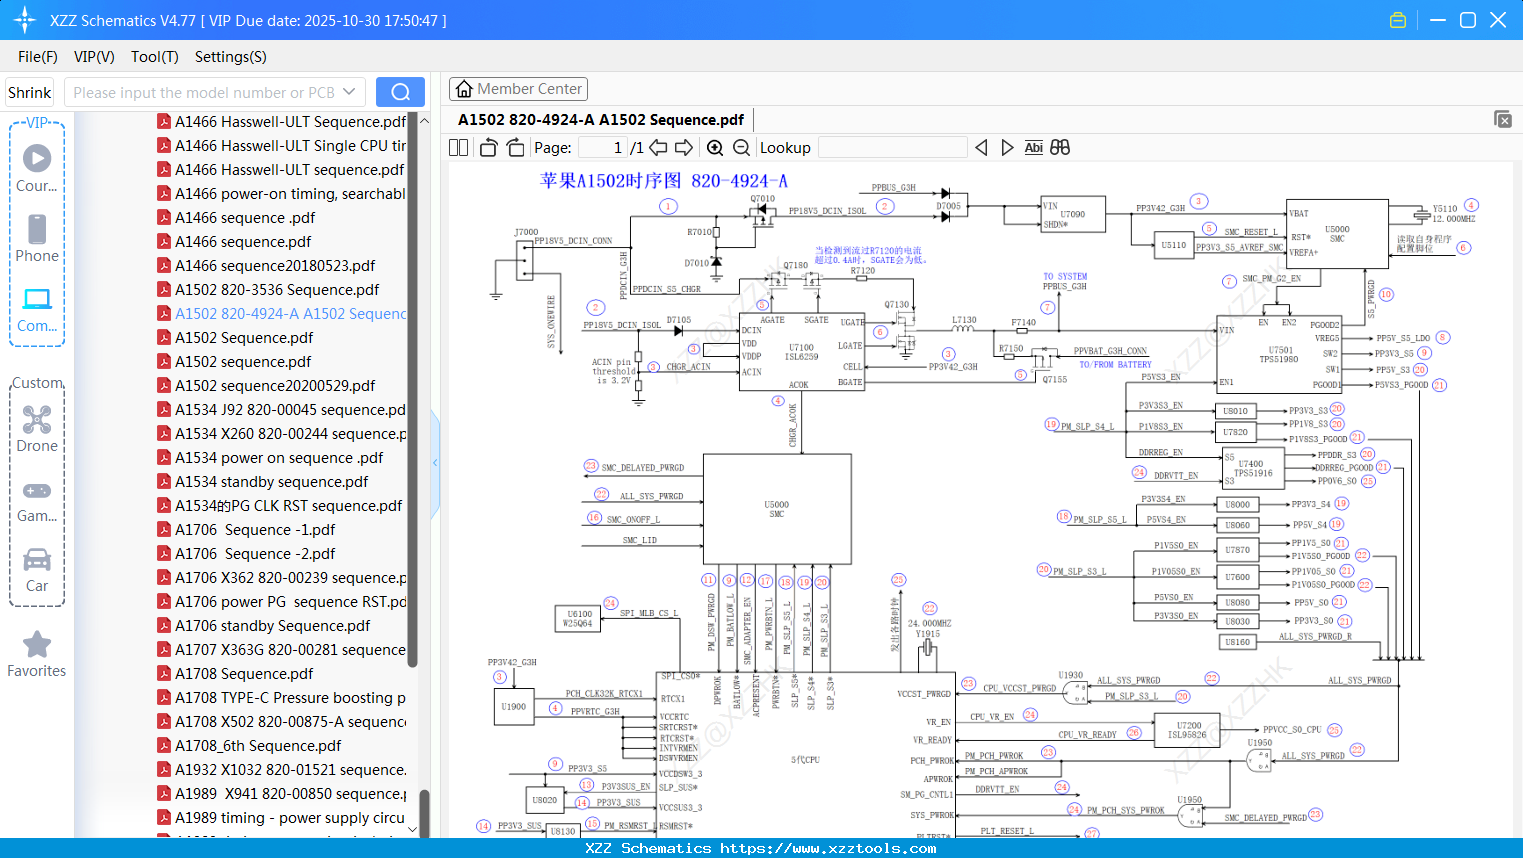1523x858 pixels.
Task: Open A1502 820-3536 Sequence.pdf
Action: tap(269, 290)
